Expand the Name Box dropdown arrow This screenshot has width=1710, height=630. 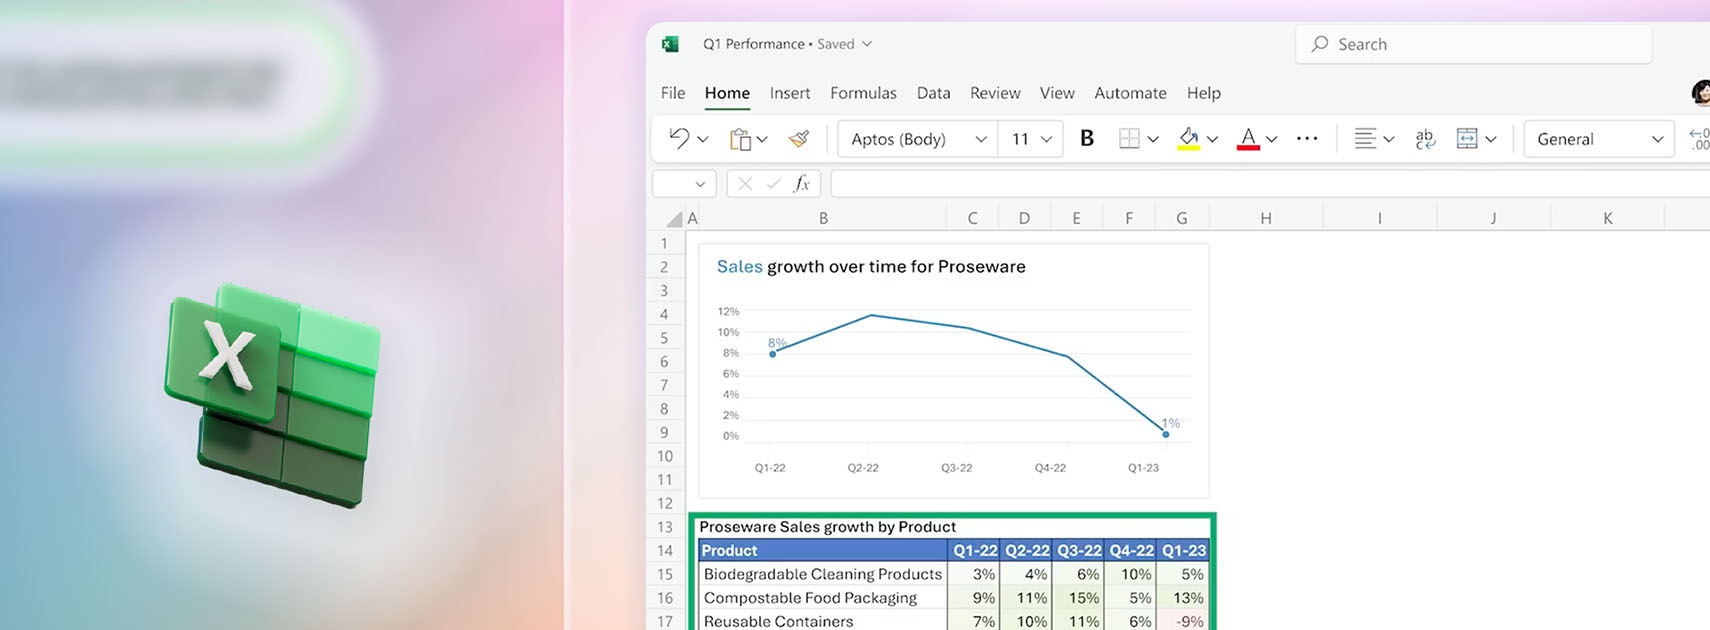click(x=700, y=184)
